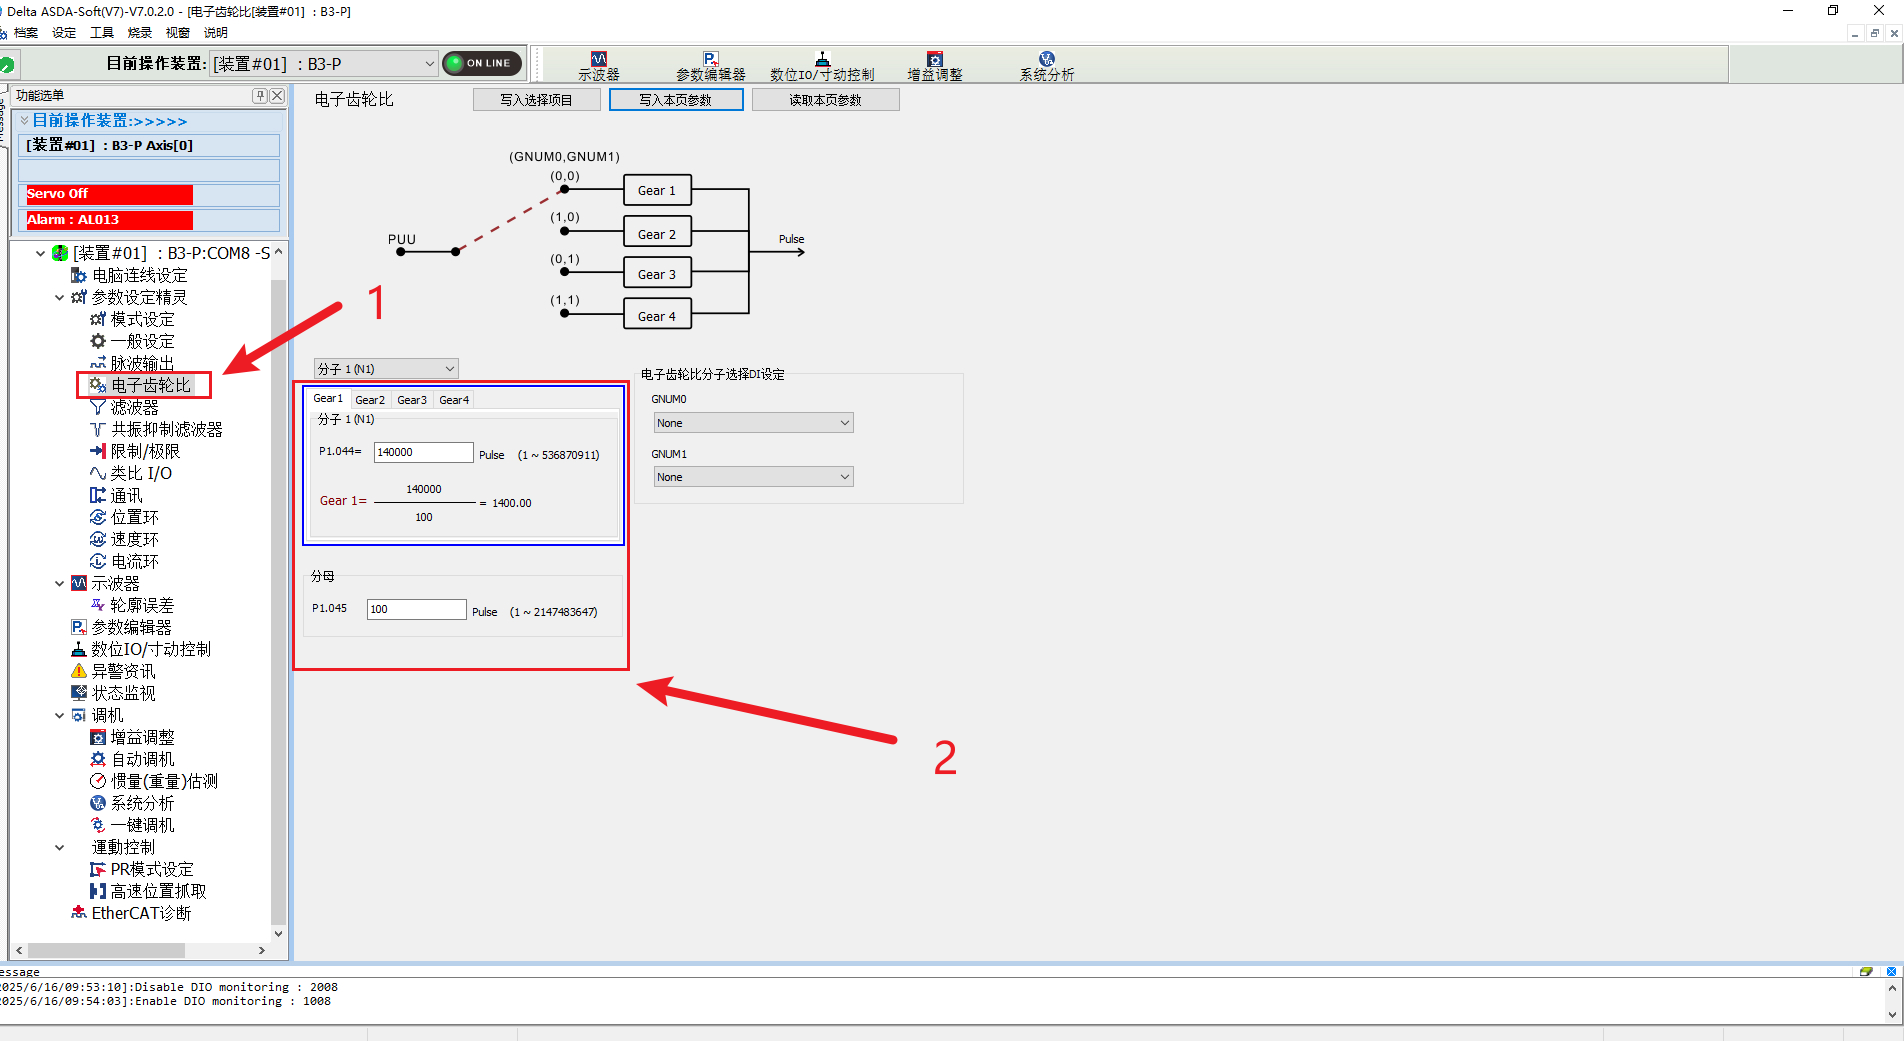This screenshot has width=1904, height=1041.
Task: Switch to the Gear2 tab
Action: click(370, 400)
